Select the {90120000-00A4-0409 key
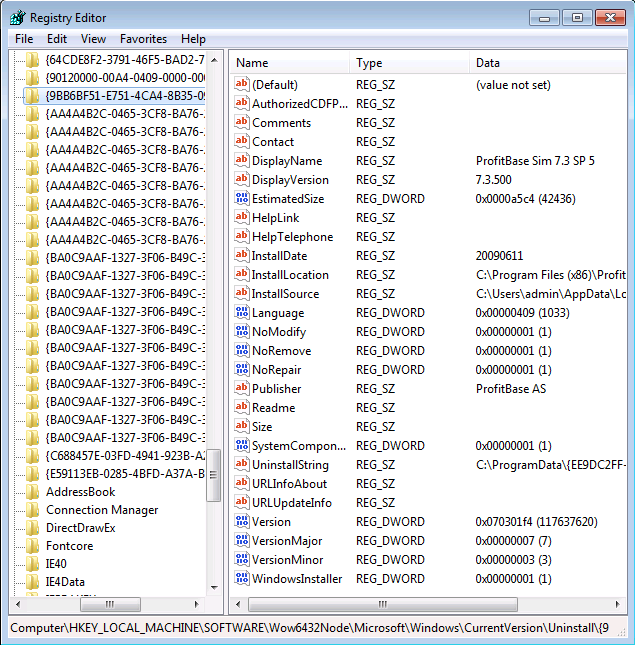This screenshot has height=645, width=635. pyautogui.click(x=125, y=78)
